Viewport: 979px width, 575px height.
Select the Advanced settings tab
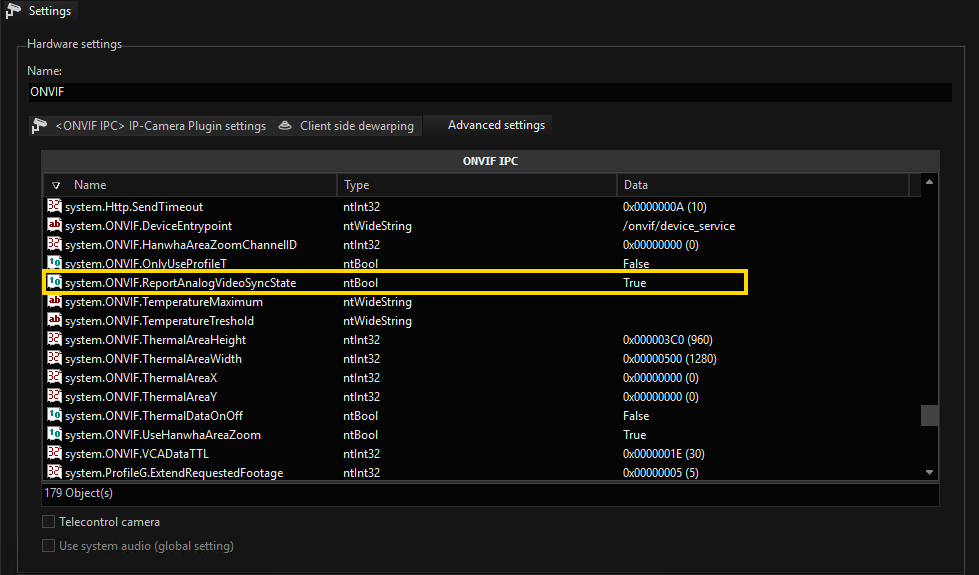[495, 125]
